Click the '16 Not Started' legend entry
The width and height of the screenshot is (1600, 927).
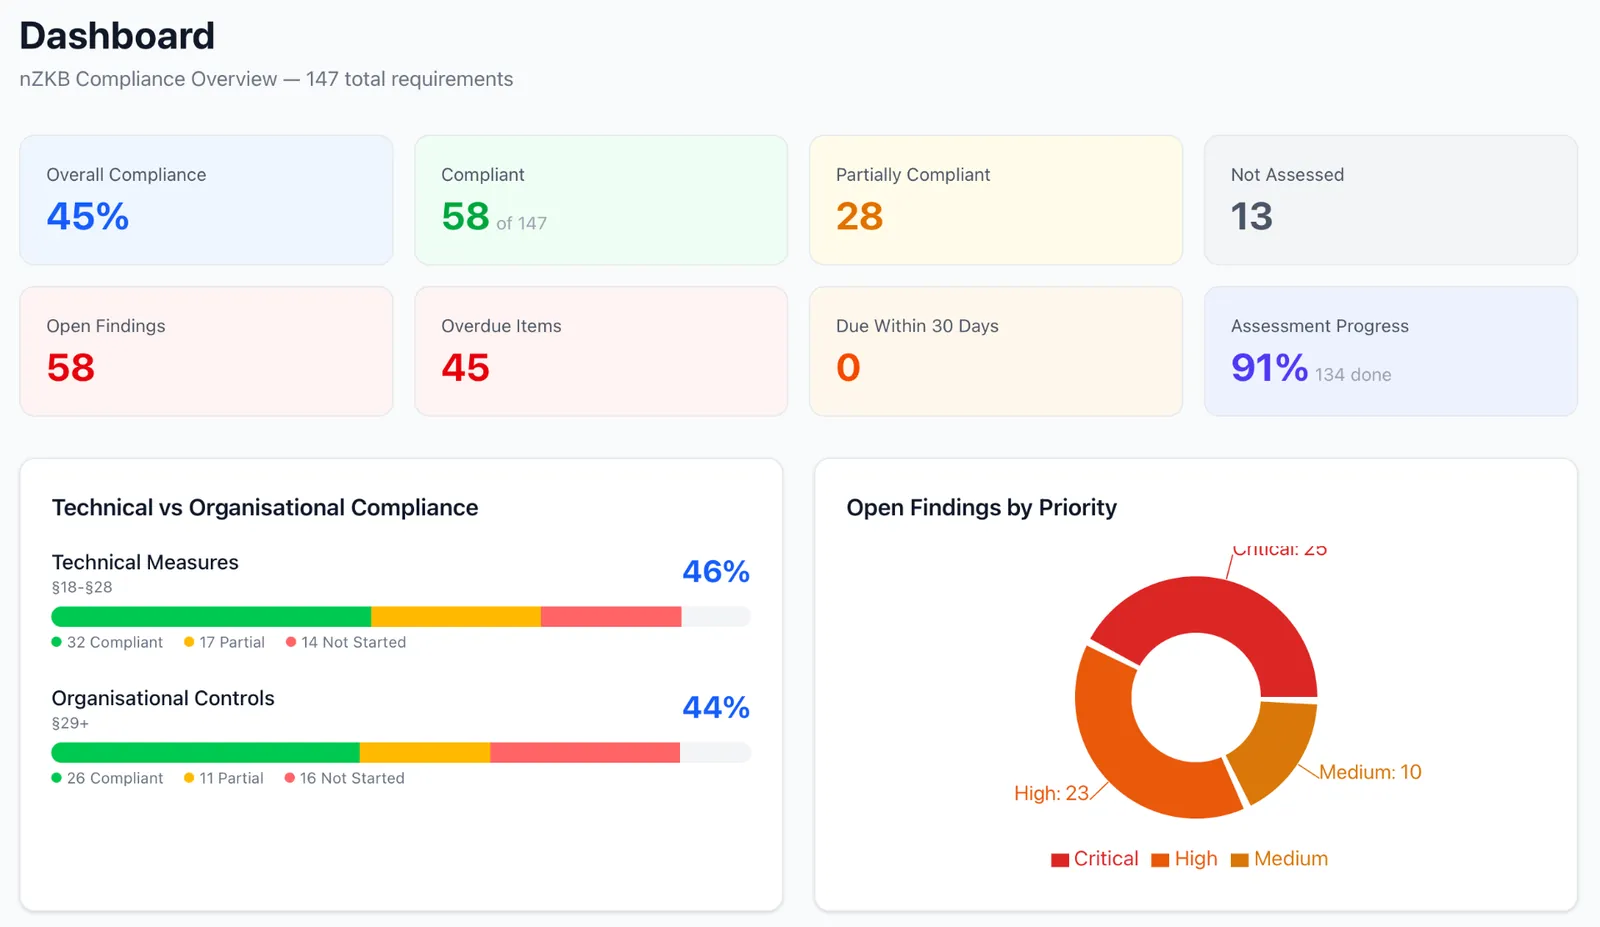(x=345, y=778)
